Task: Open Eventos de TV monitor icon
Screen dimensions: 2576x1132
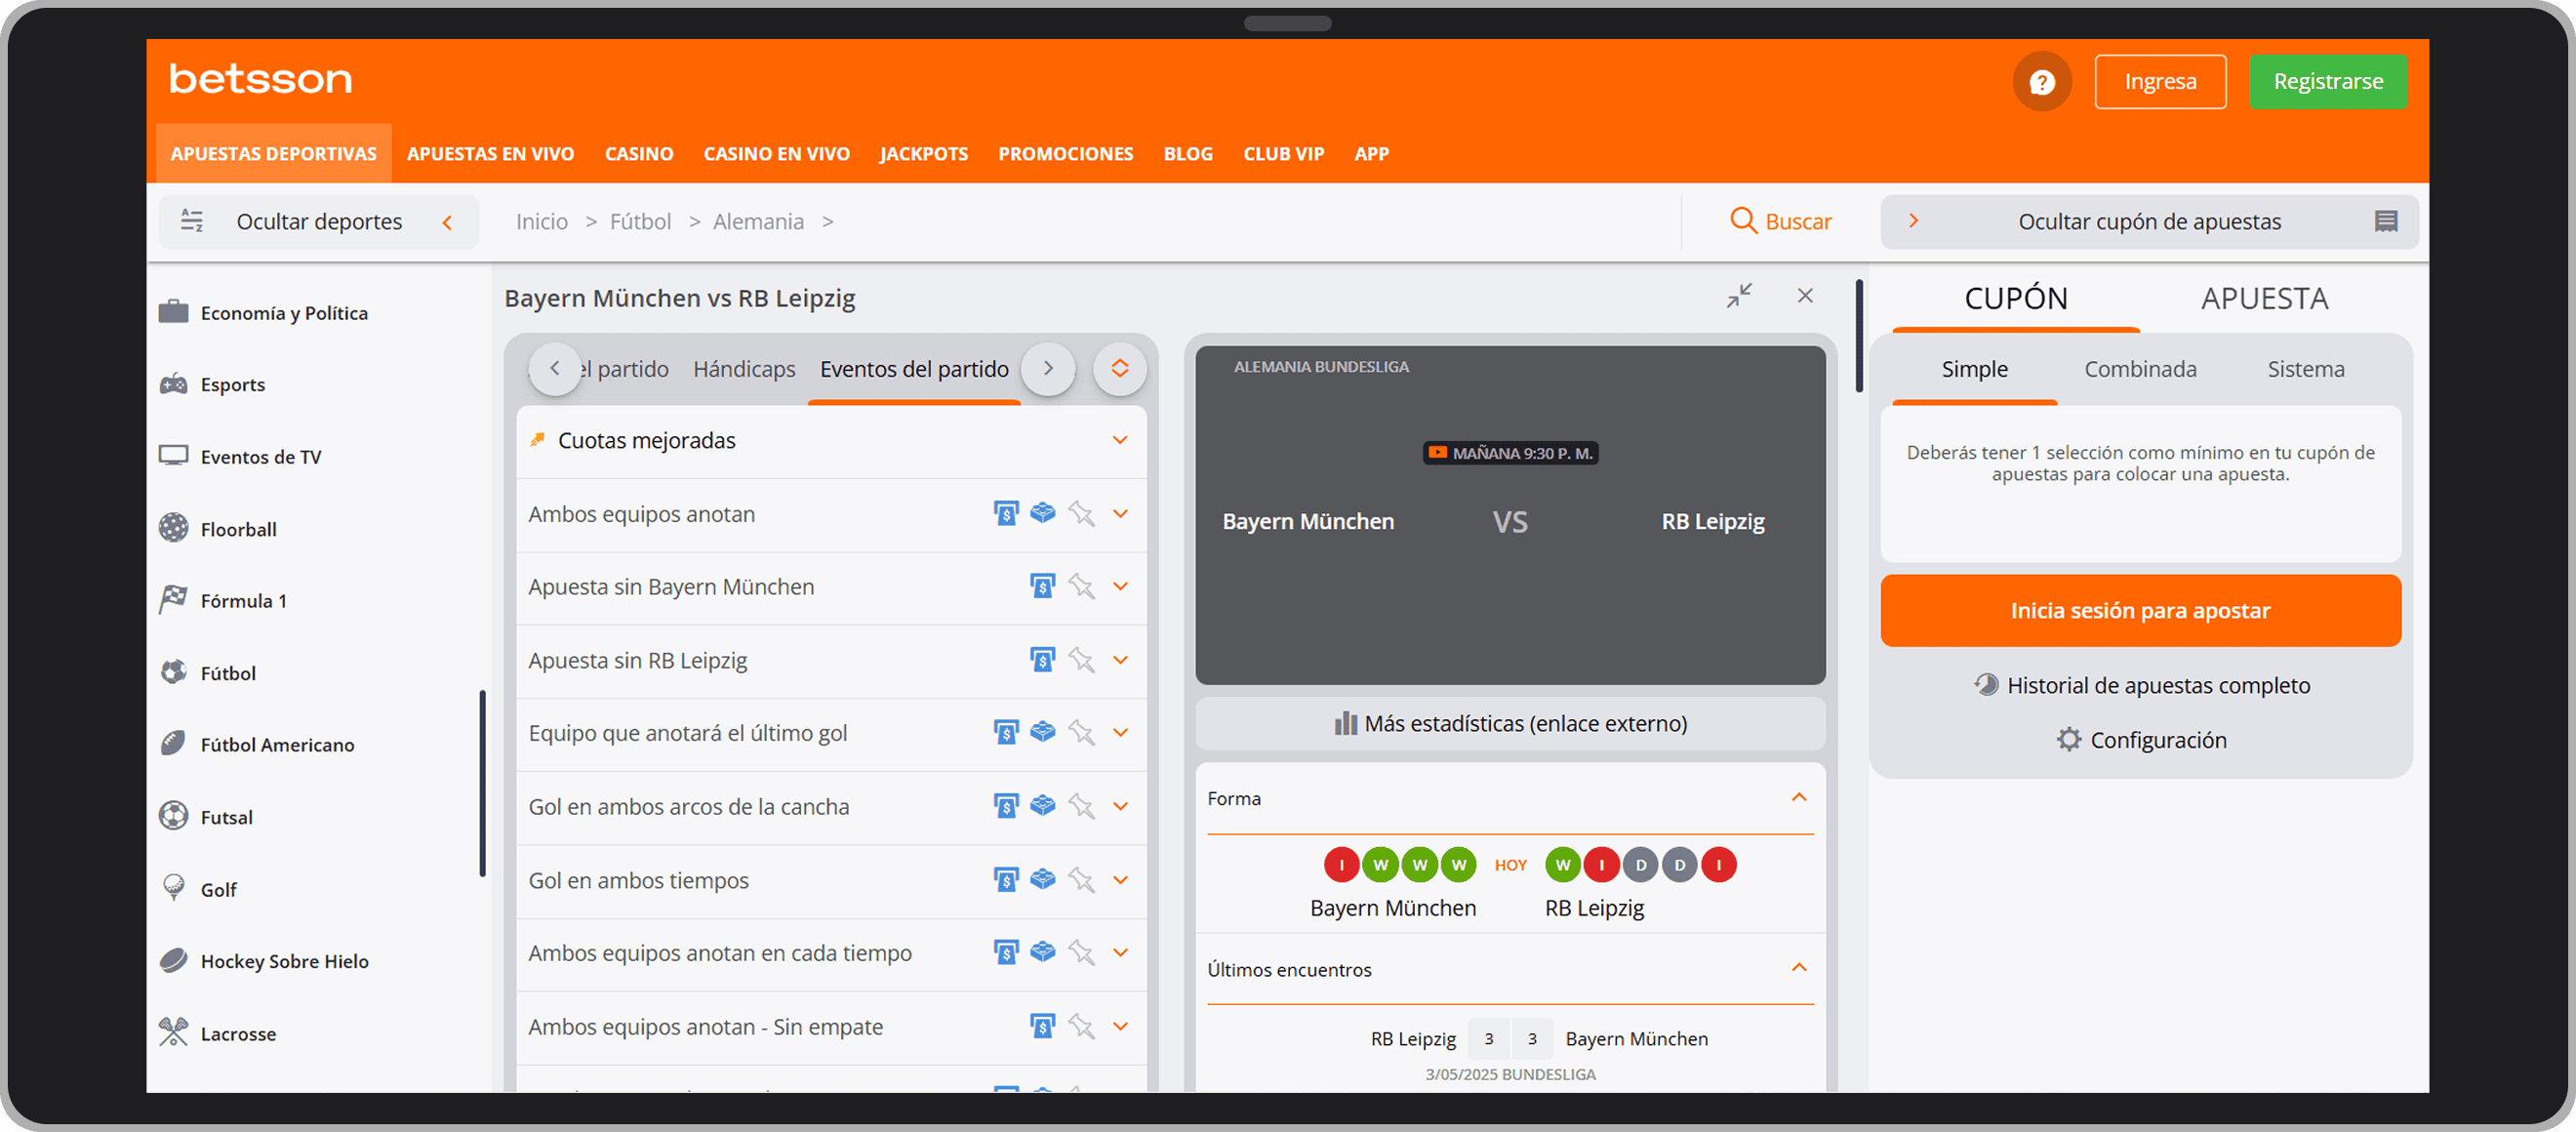Action: [x=173, y=456]
